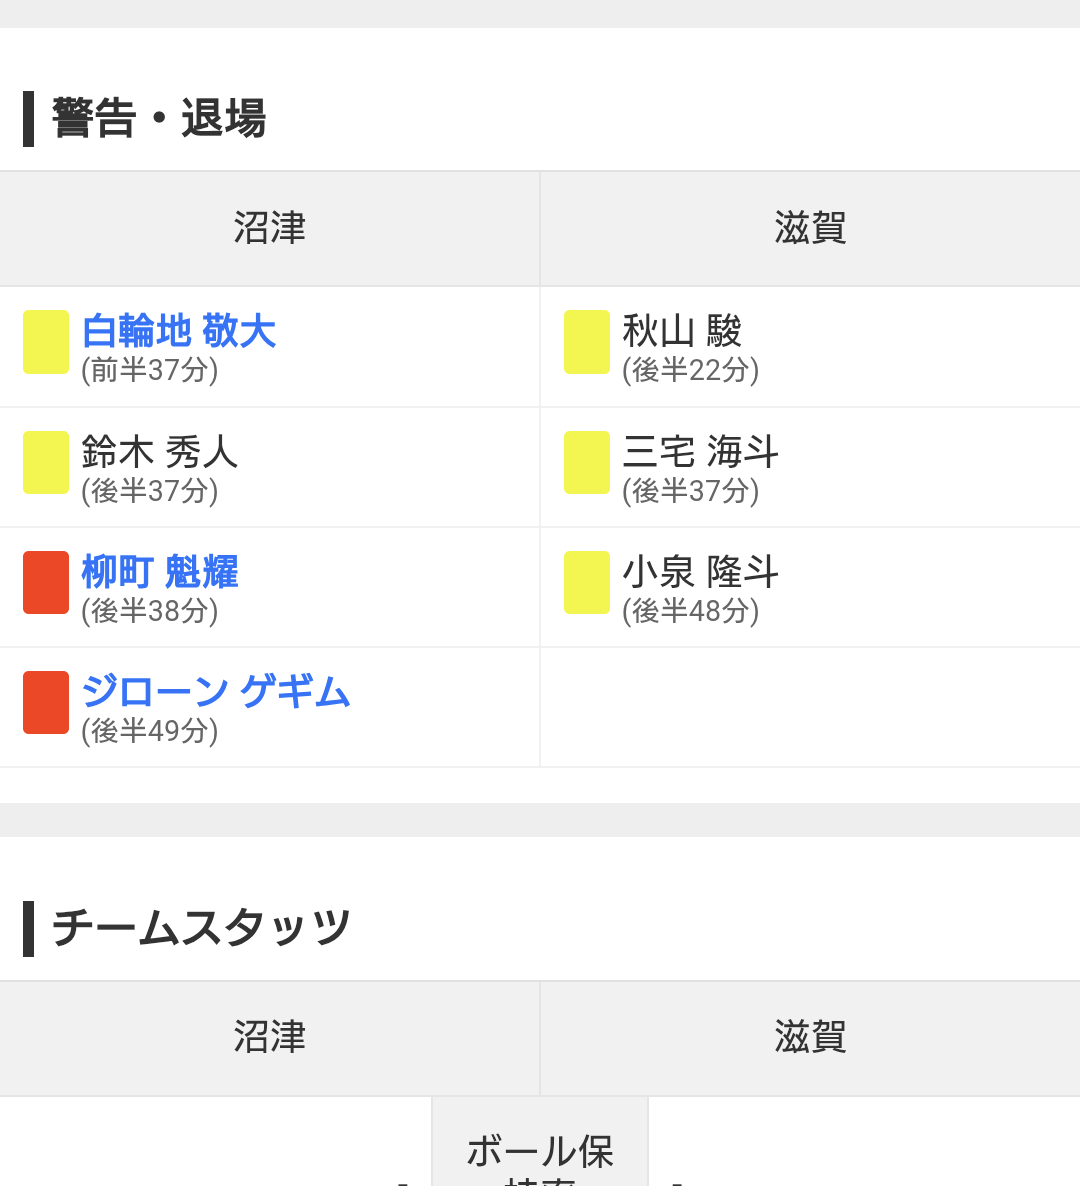Open player link 柳町 魁耀
The width and height of the screenshot is (1080, 1186).
[x=160, y=572]
